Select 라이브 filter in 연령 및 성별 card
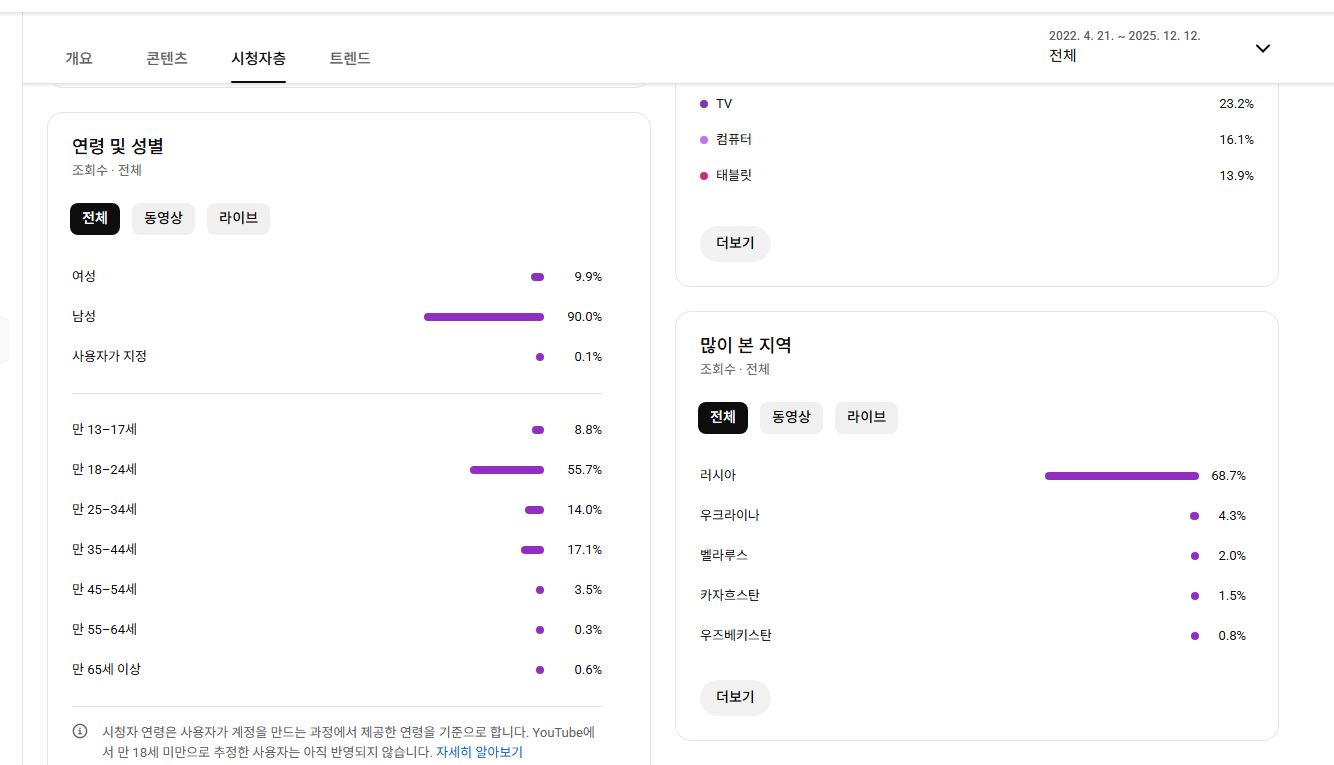Image resolution: width=1334 pixels, height=765 pixels. click(x=238, y=218)
